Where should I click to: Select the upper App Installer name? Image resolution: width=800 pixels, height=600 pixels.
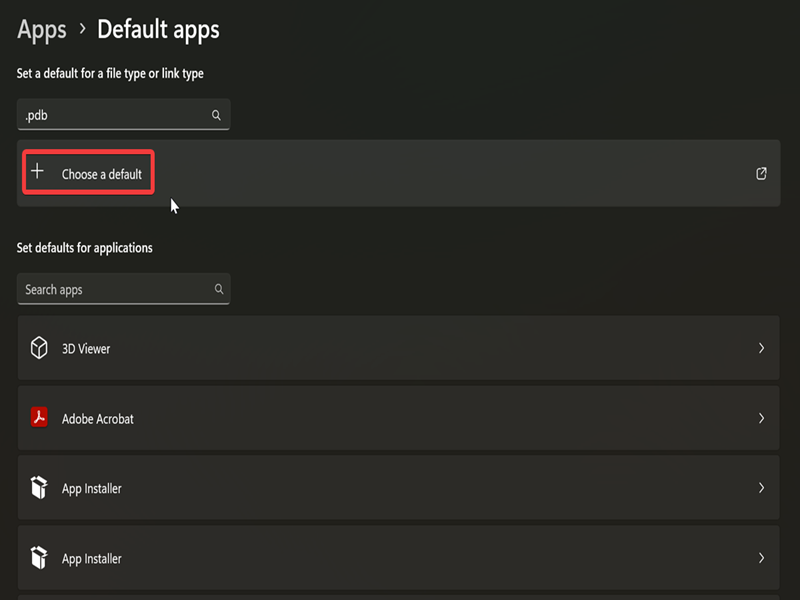pyautogui.click(x=92, y=489)
